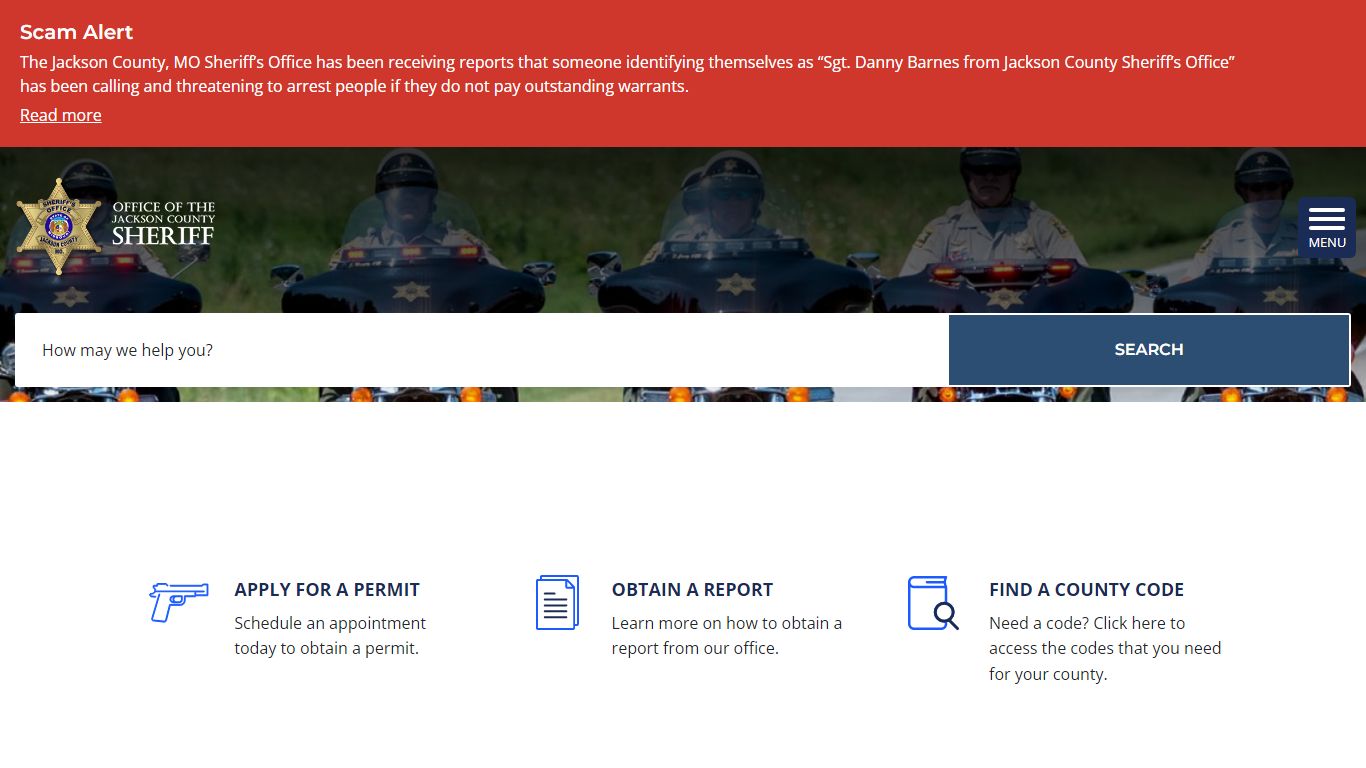Open the hamburger MENU button
Viewport: 1366px width, 768px height.
1327,228
